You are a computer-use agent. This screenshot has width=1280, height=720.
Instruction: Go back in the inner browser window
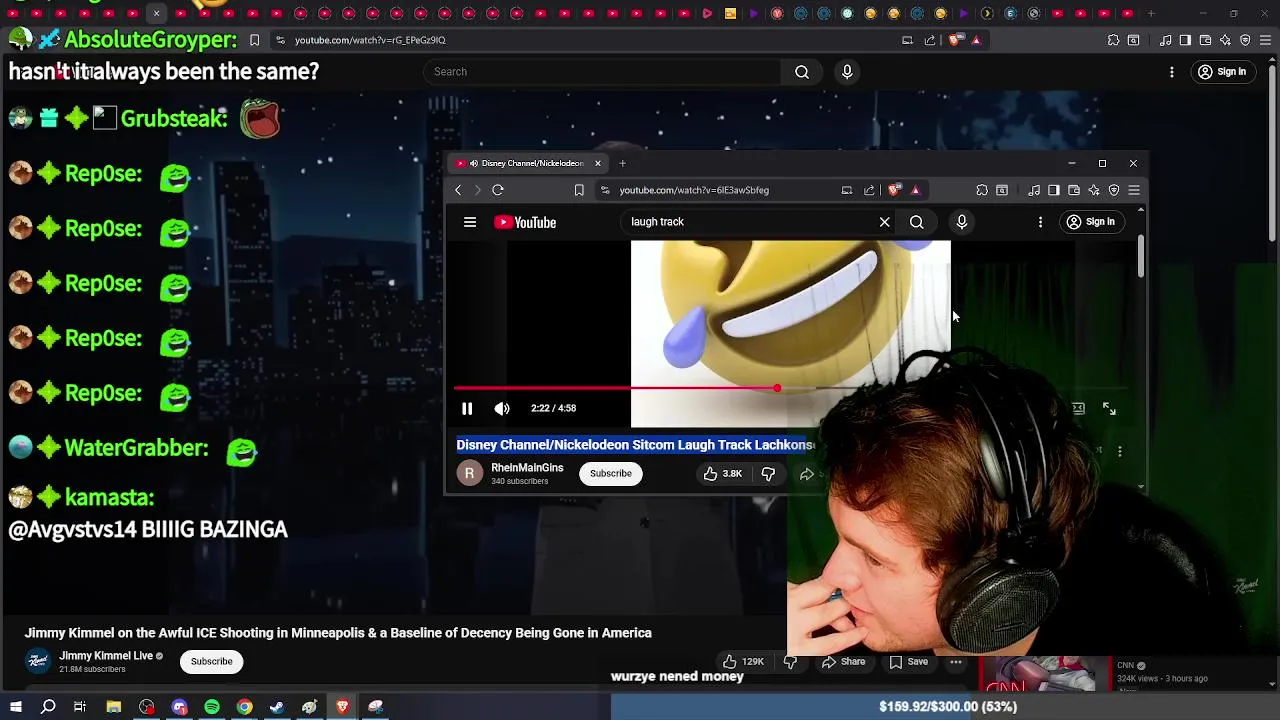pyautogui.click(x=458, y=190)
